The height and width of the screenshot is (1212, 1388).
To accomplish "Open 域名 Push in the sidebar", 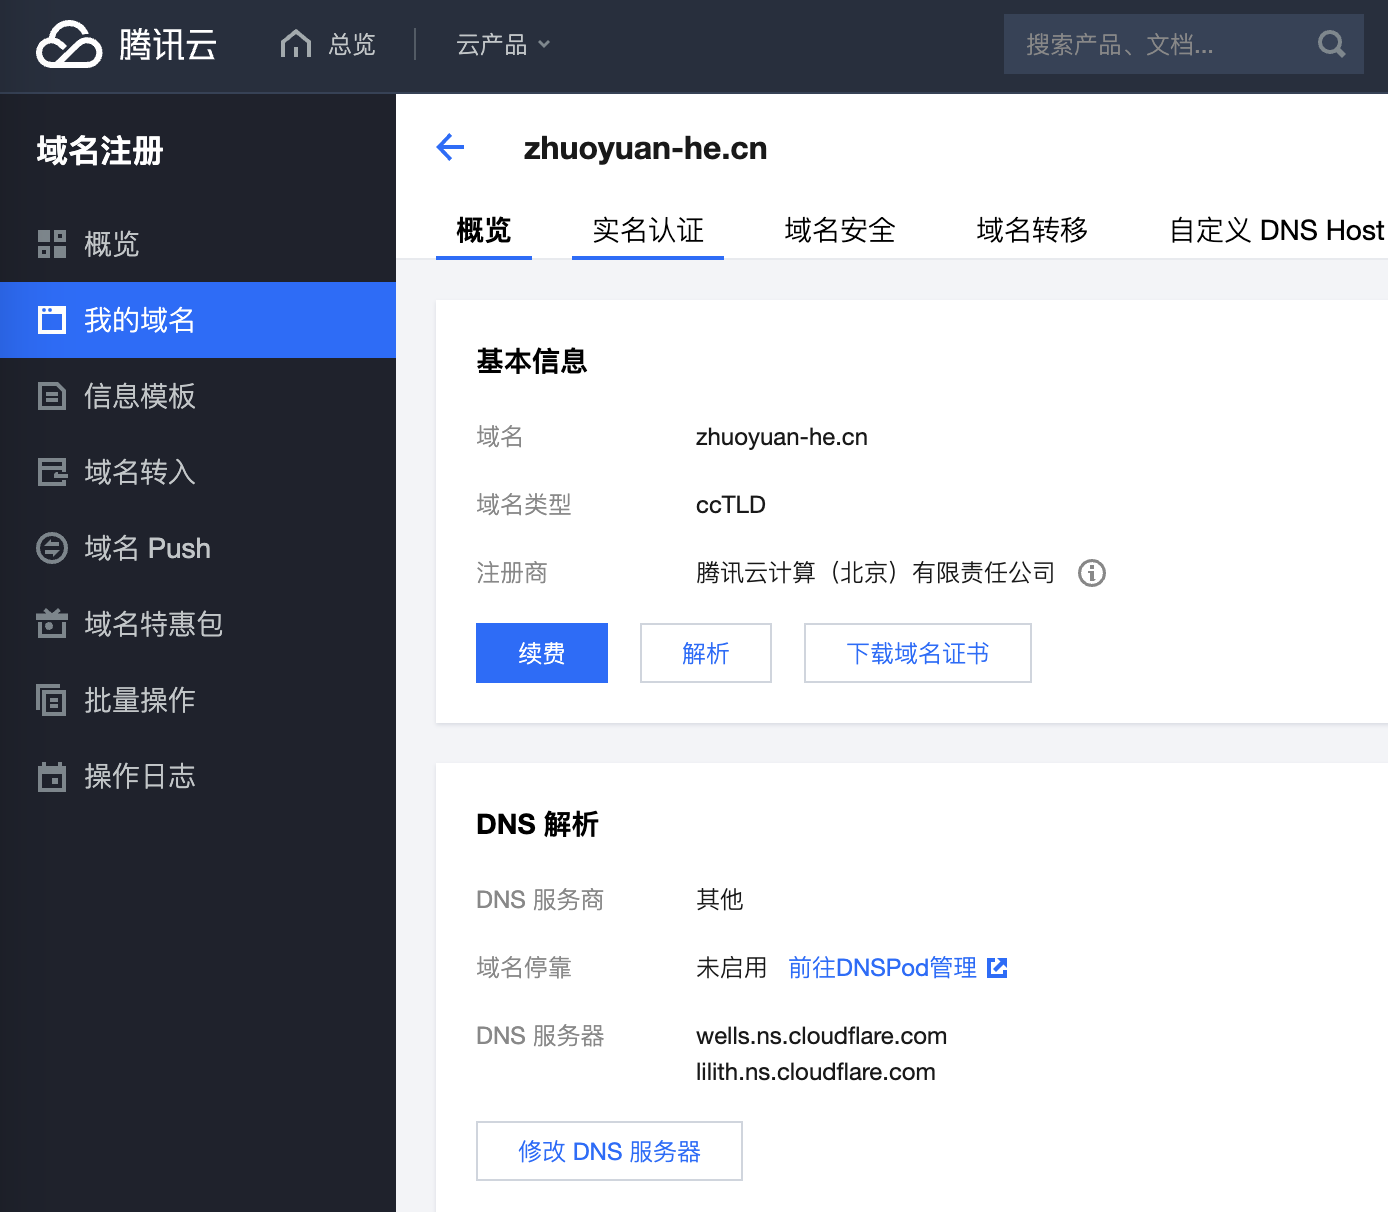I will (198, 548).
